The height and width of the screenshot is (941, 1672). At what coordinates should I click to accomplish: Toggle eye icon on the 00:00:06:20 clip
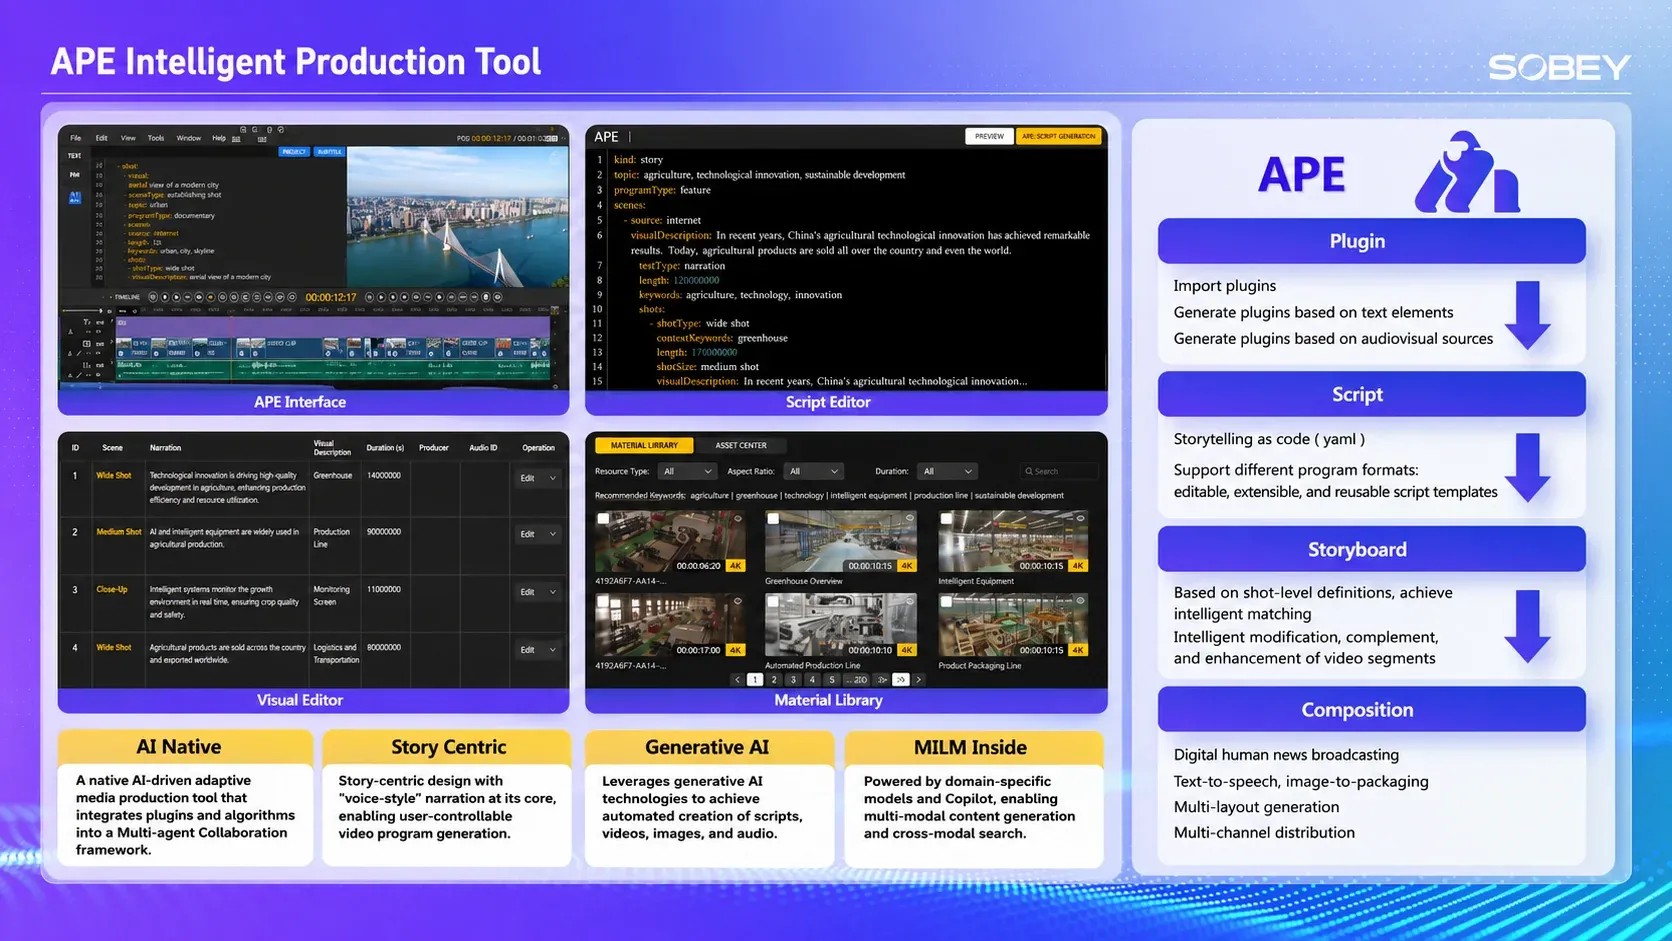[x=738, y=518]
